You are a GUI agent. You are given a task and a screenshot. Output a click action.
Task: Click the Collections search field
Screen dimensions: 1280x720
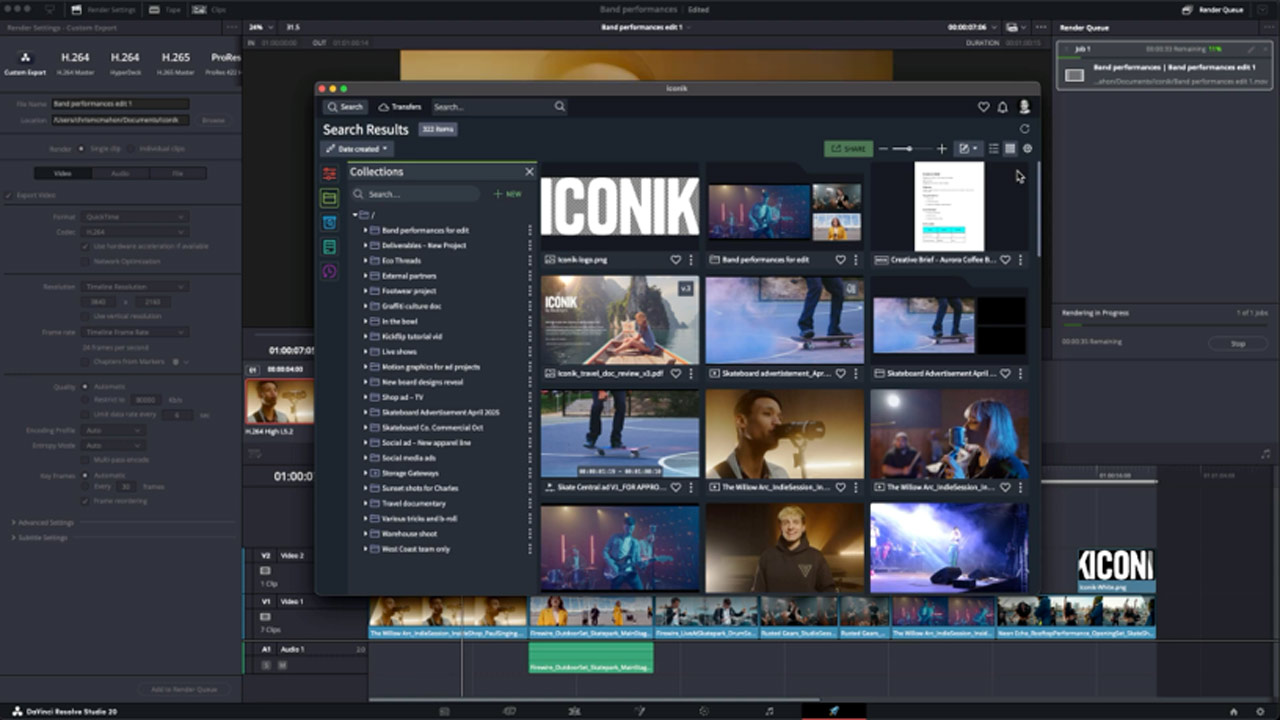(x=414, y=194)
